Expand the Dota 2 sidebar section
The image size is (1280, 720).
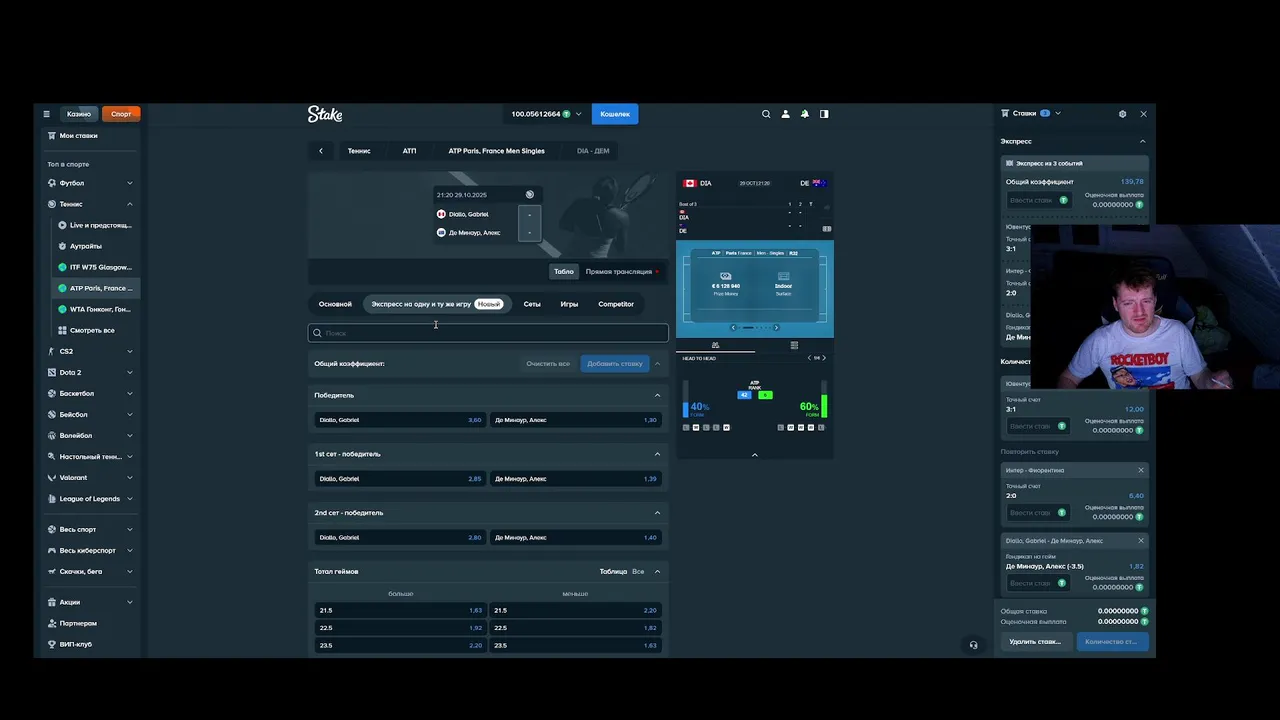(x=130, y=372)
